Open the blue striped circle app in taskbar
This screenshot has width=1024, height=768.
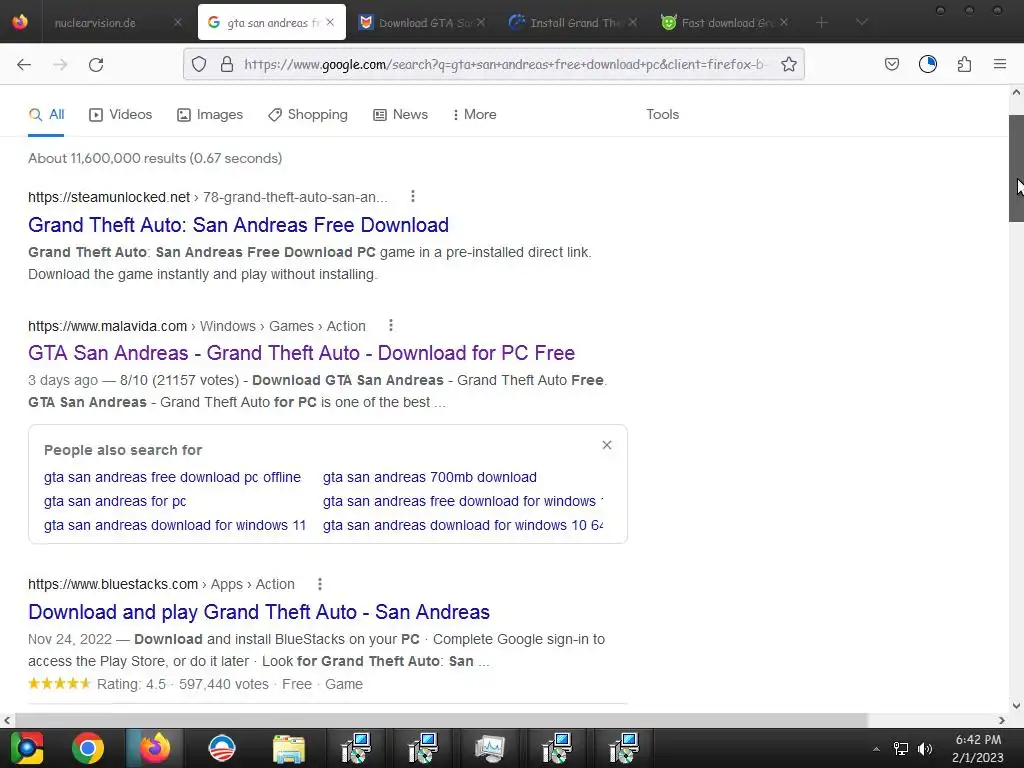tap(221, 748)
